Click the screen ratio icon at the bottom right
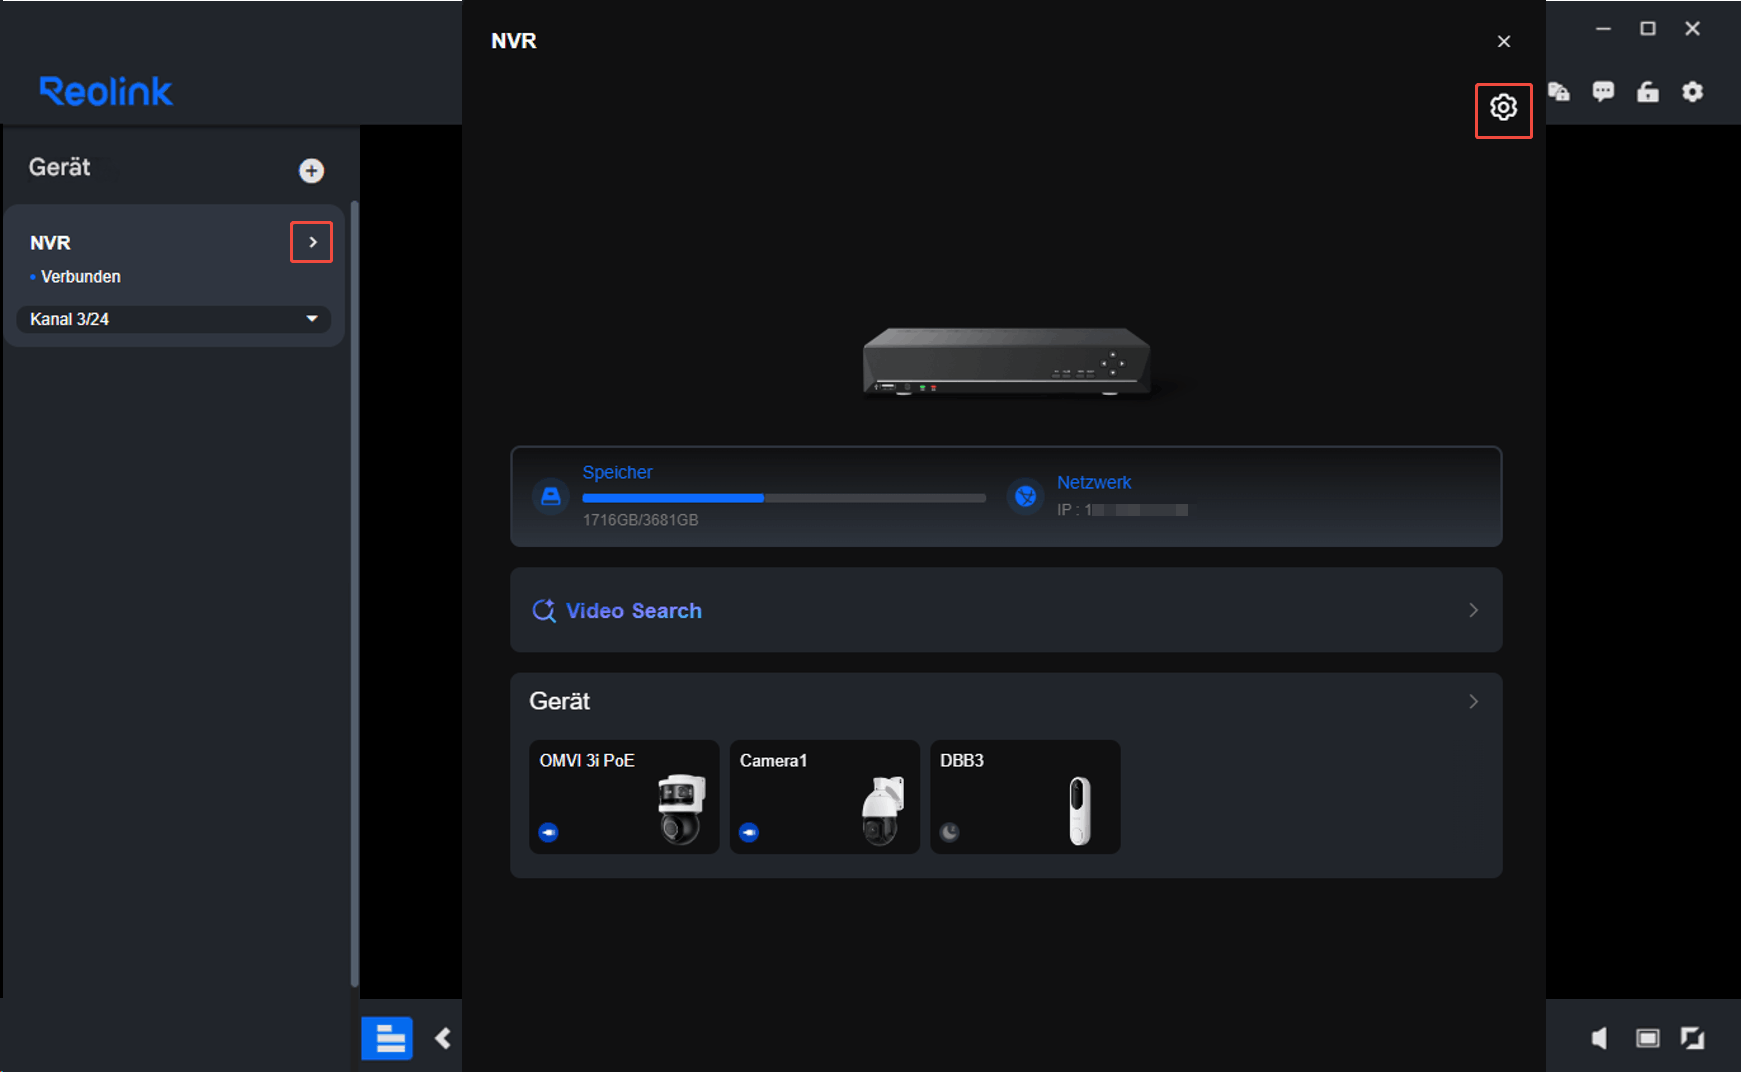Viewport: 1741px width, 1072px height. 1647,1038
